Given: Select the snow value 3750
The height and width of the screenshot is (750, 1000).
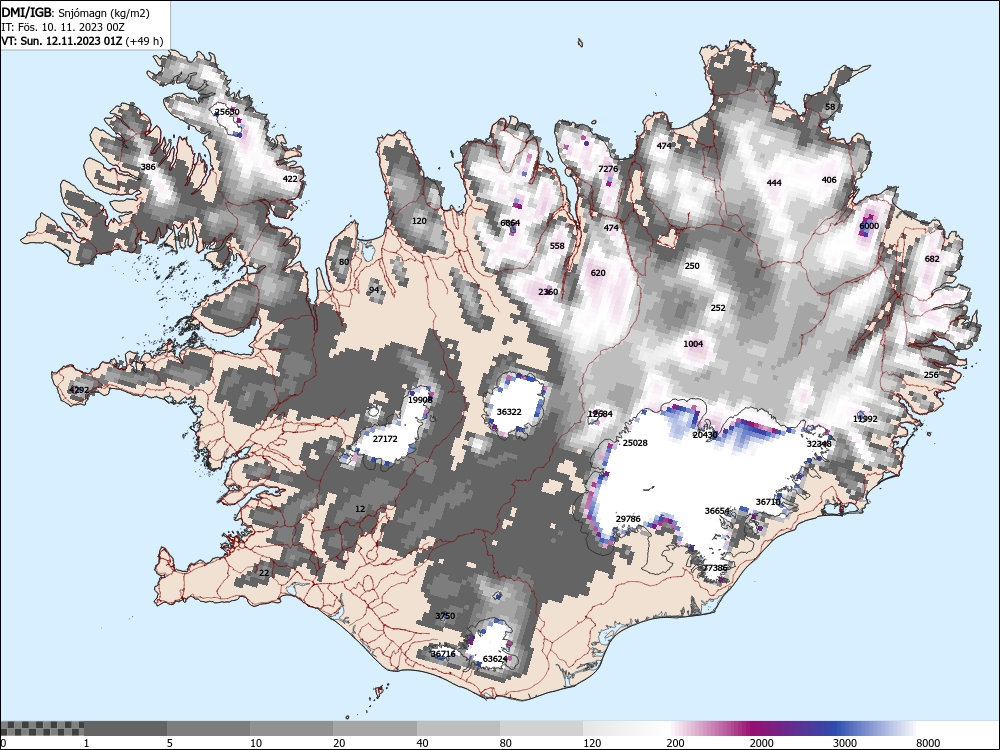Looking at the screenshot, I should click(x=445, y=615).
